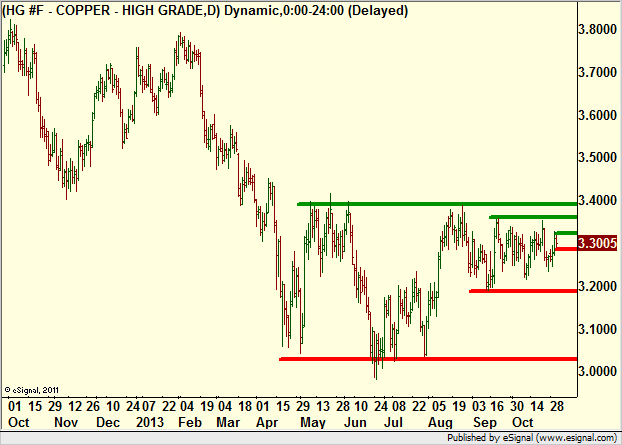Click the 3.1000 price axis label

click(598, 329)
